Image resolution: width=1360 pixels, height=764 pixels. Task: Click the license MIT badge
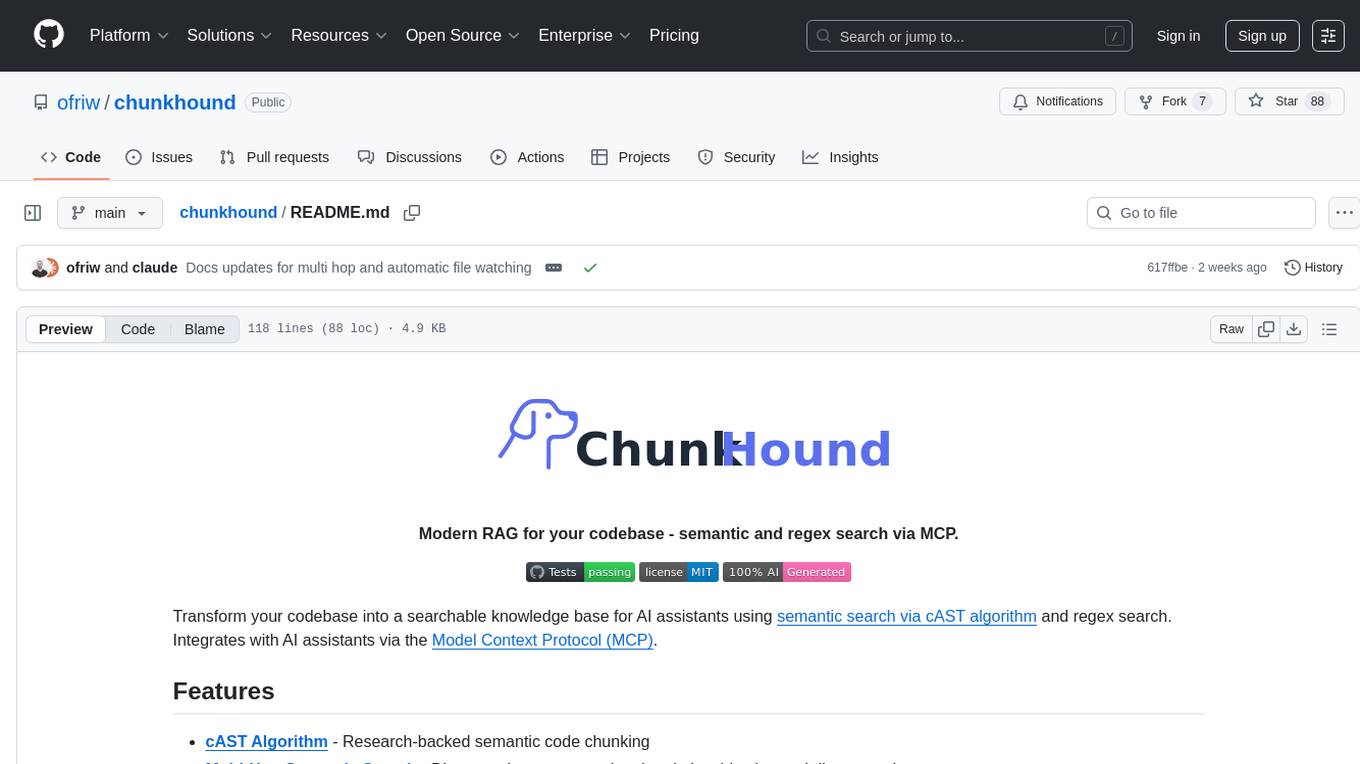coord(678,572)
